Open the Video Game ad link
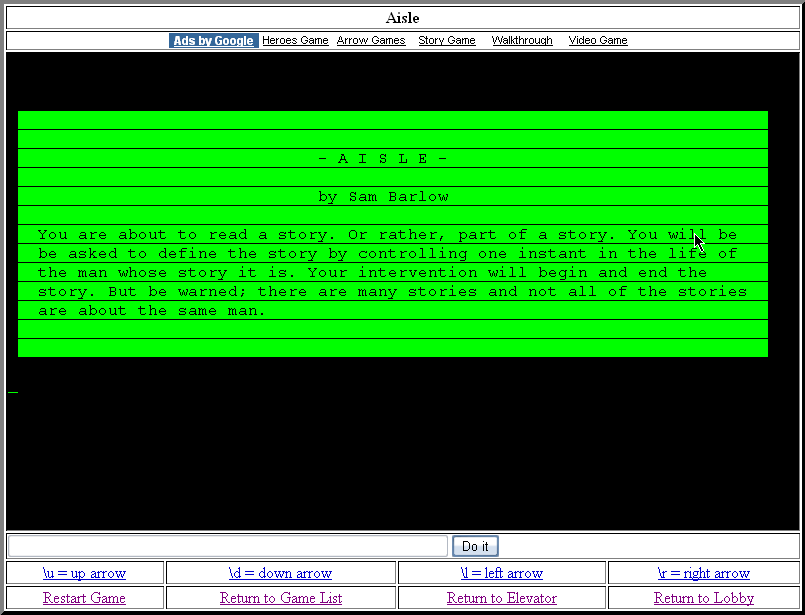 pyautogui.click(x=598, y=41)
